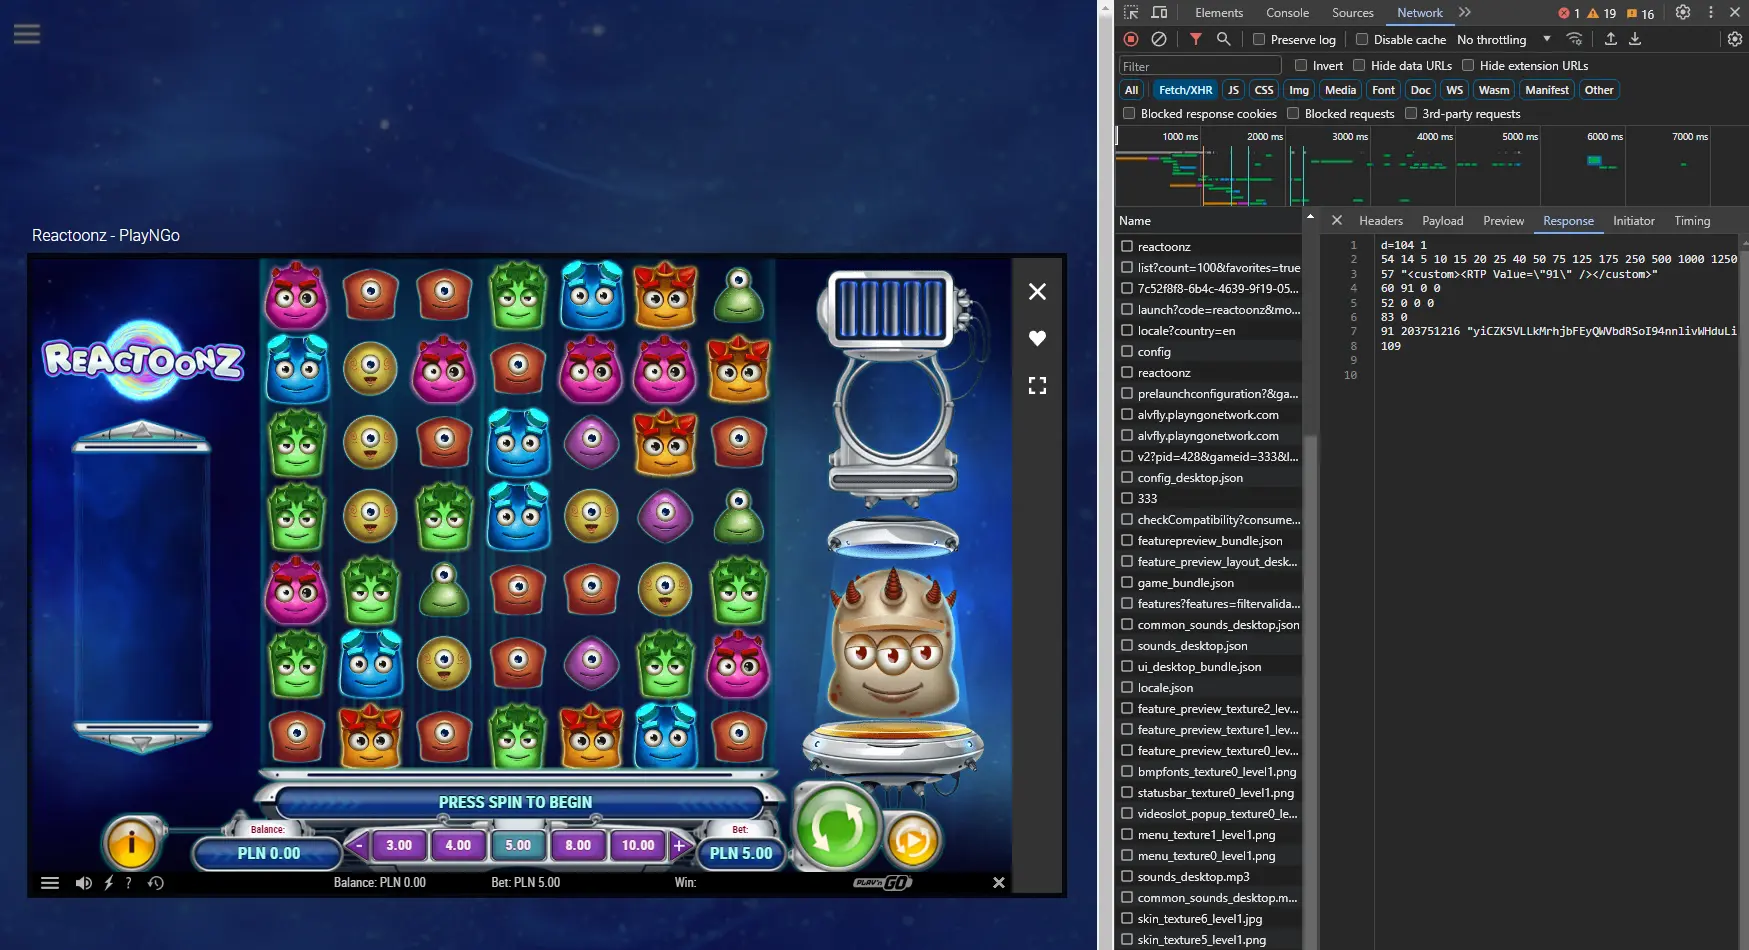This screenshot has height=950, width=1749.
Task: Open help question mark icon
Action: (x=129, y=883)
